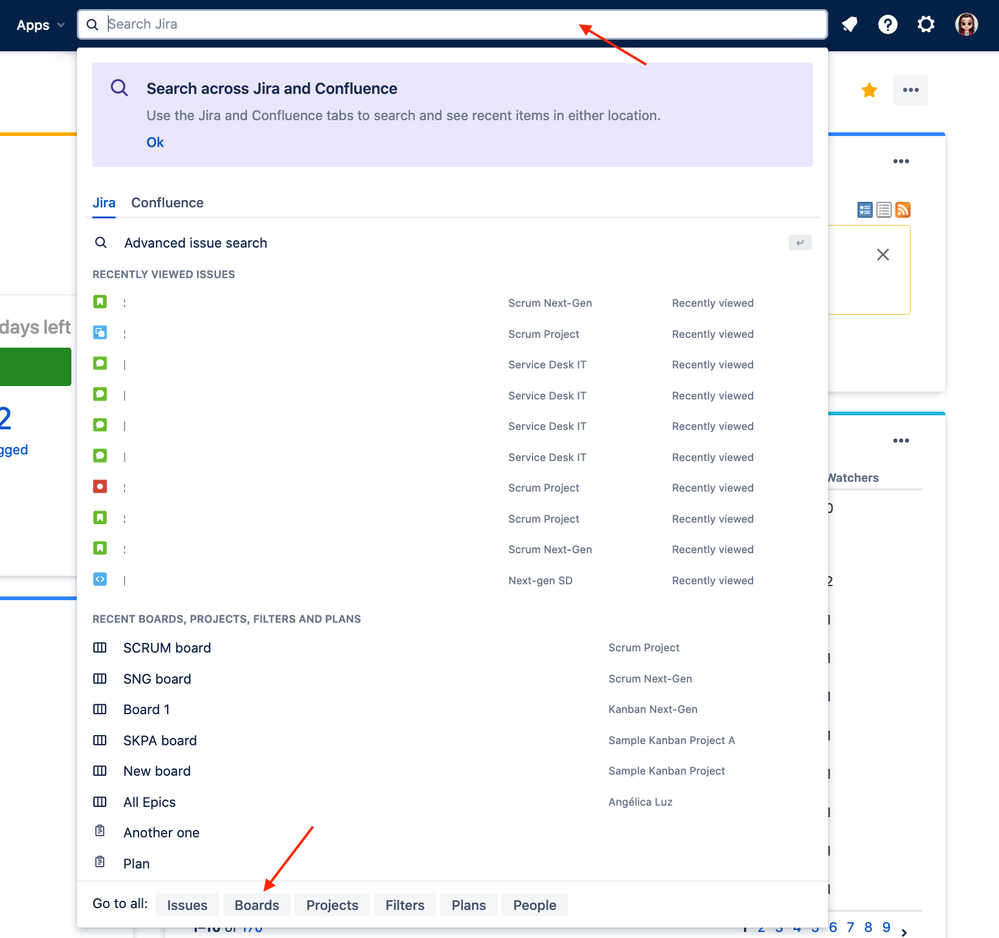Image resolution: width=999 pixels, height=938 pixels.
Task: Click the Another one plan icon
Action: pyautogui.click(x=100, y=831)
